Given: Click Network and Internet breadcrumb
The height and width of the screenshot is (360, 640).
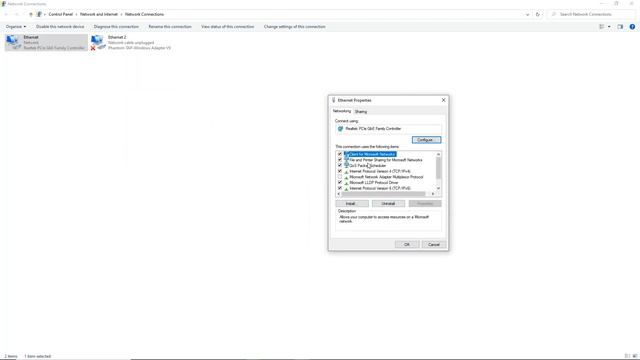Looking at the screenshot, I should [99, 14].
